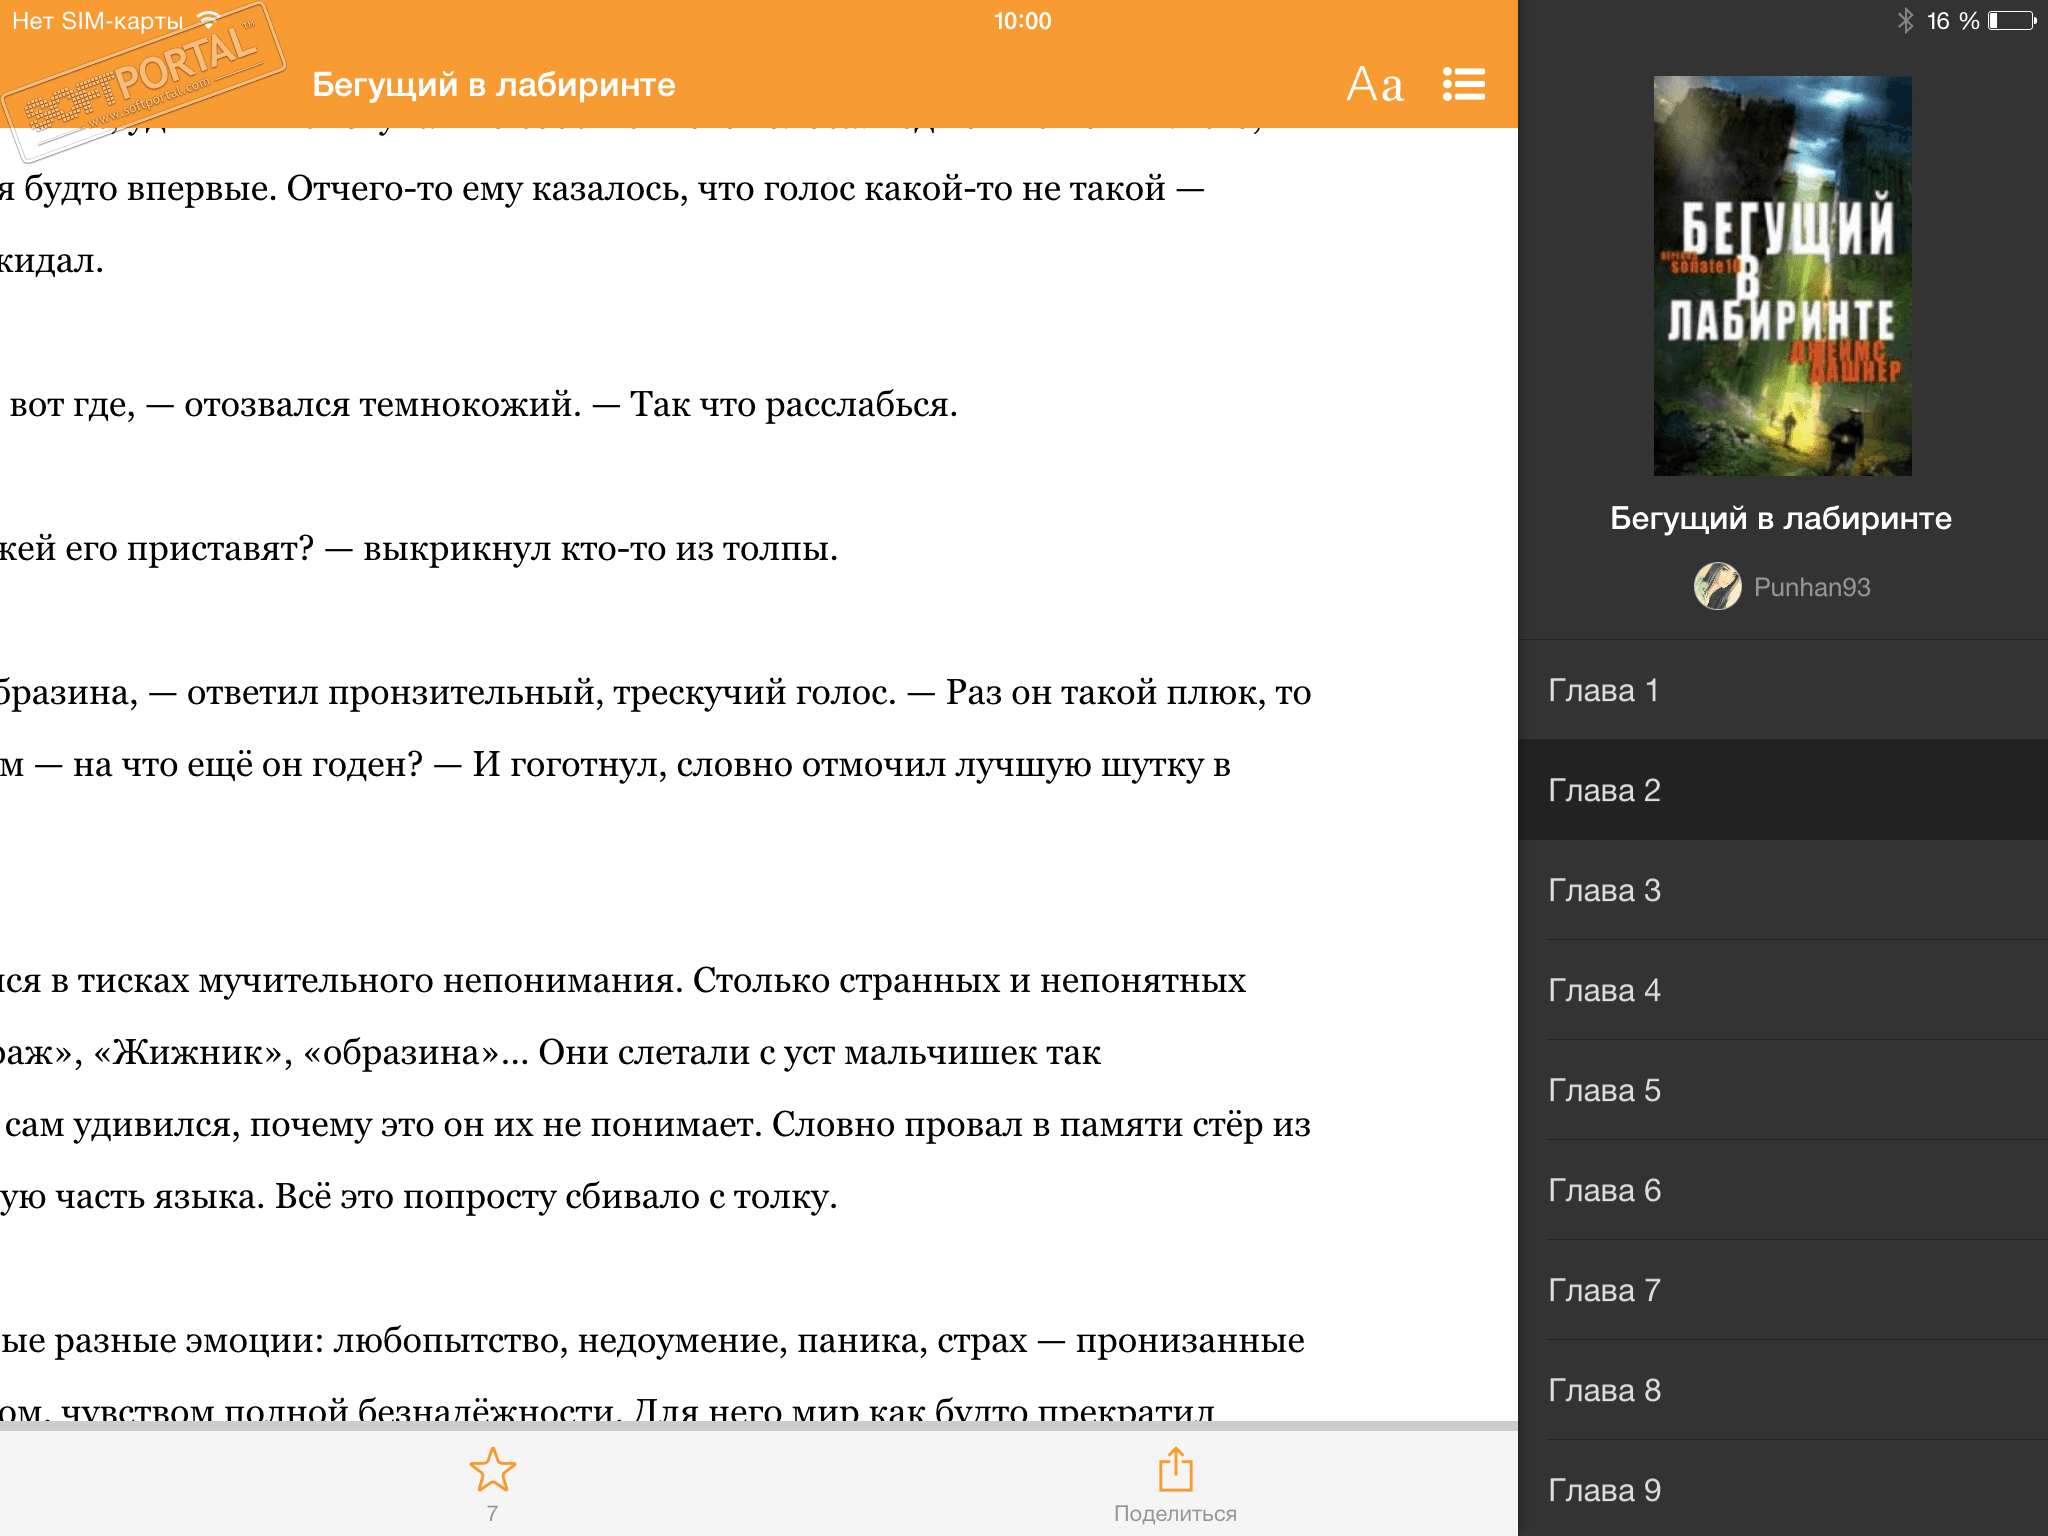
Task: Tap the battery indicator icon
Action: pos(2012,21)
